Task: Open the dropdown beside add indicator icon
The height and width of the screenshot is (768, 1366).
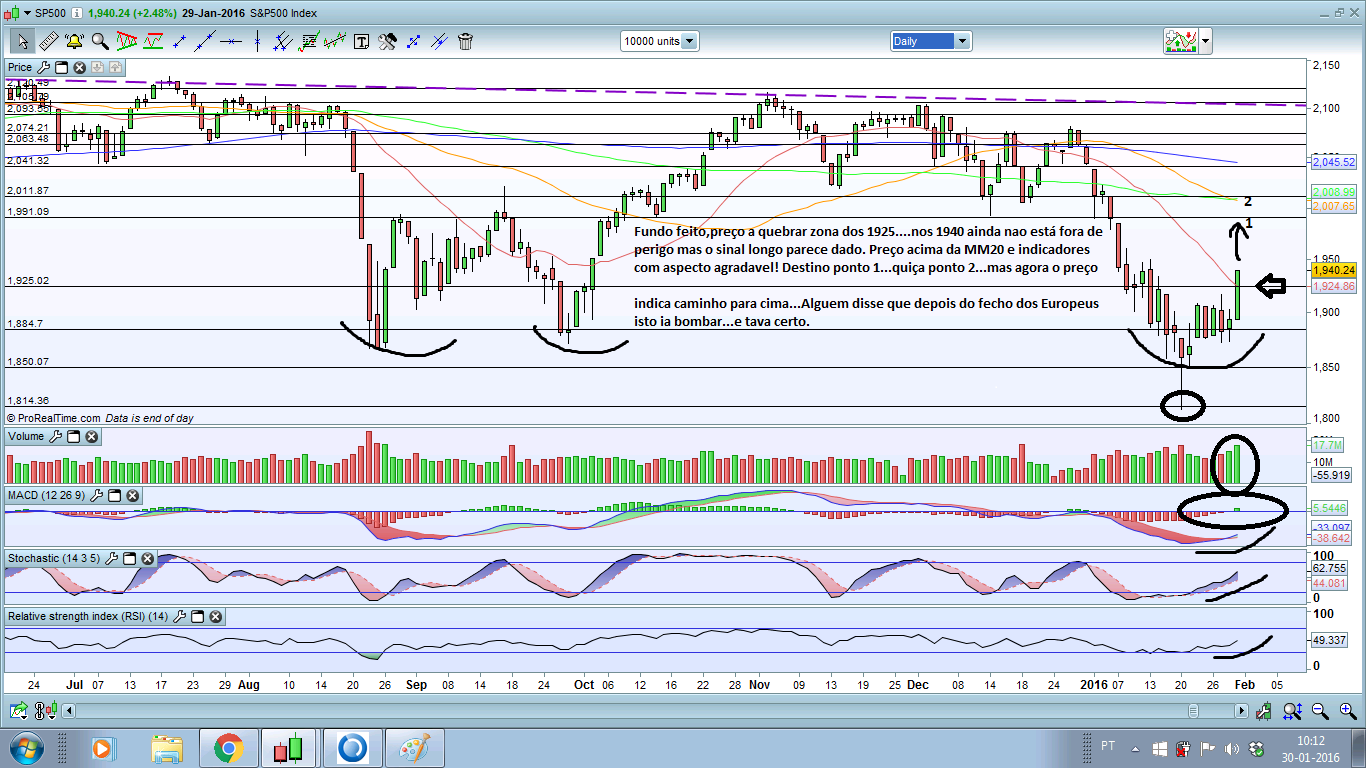Action: click(1206, 41)
